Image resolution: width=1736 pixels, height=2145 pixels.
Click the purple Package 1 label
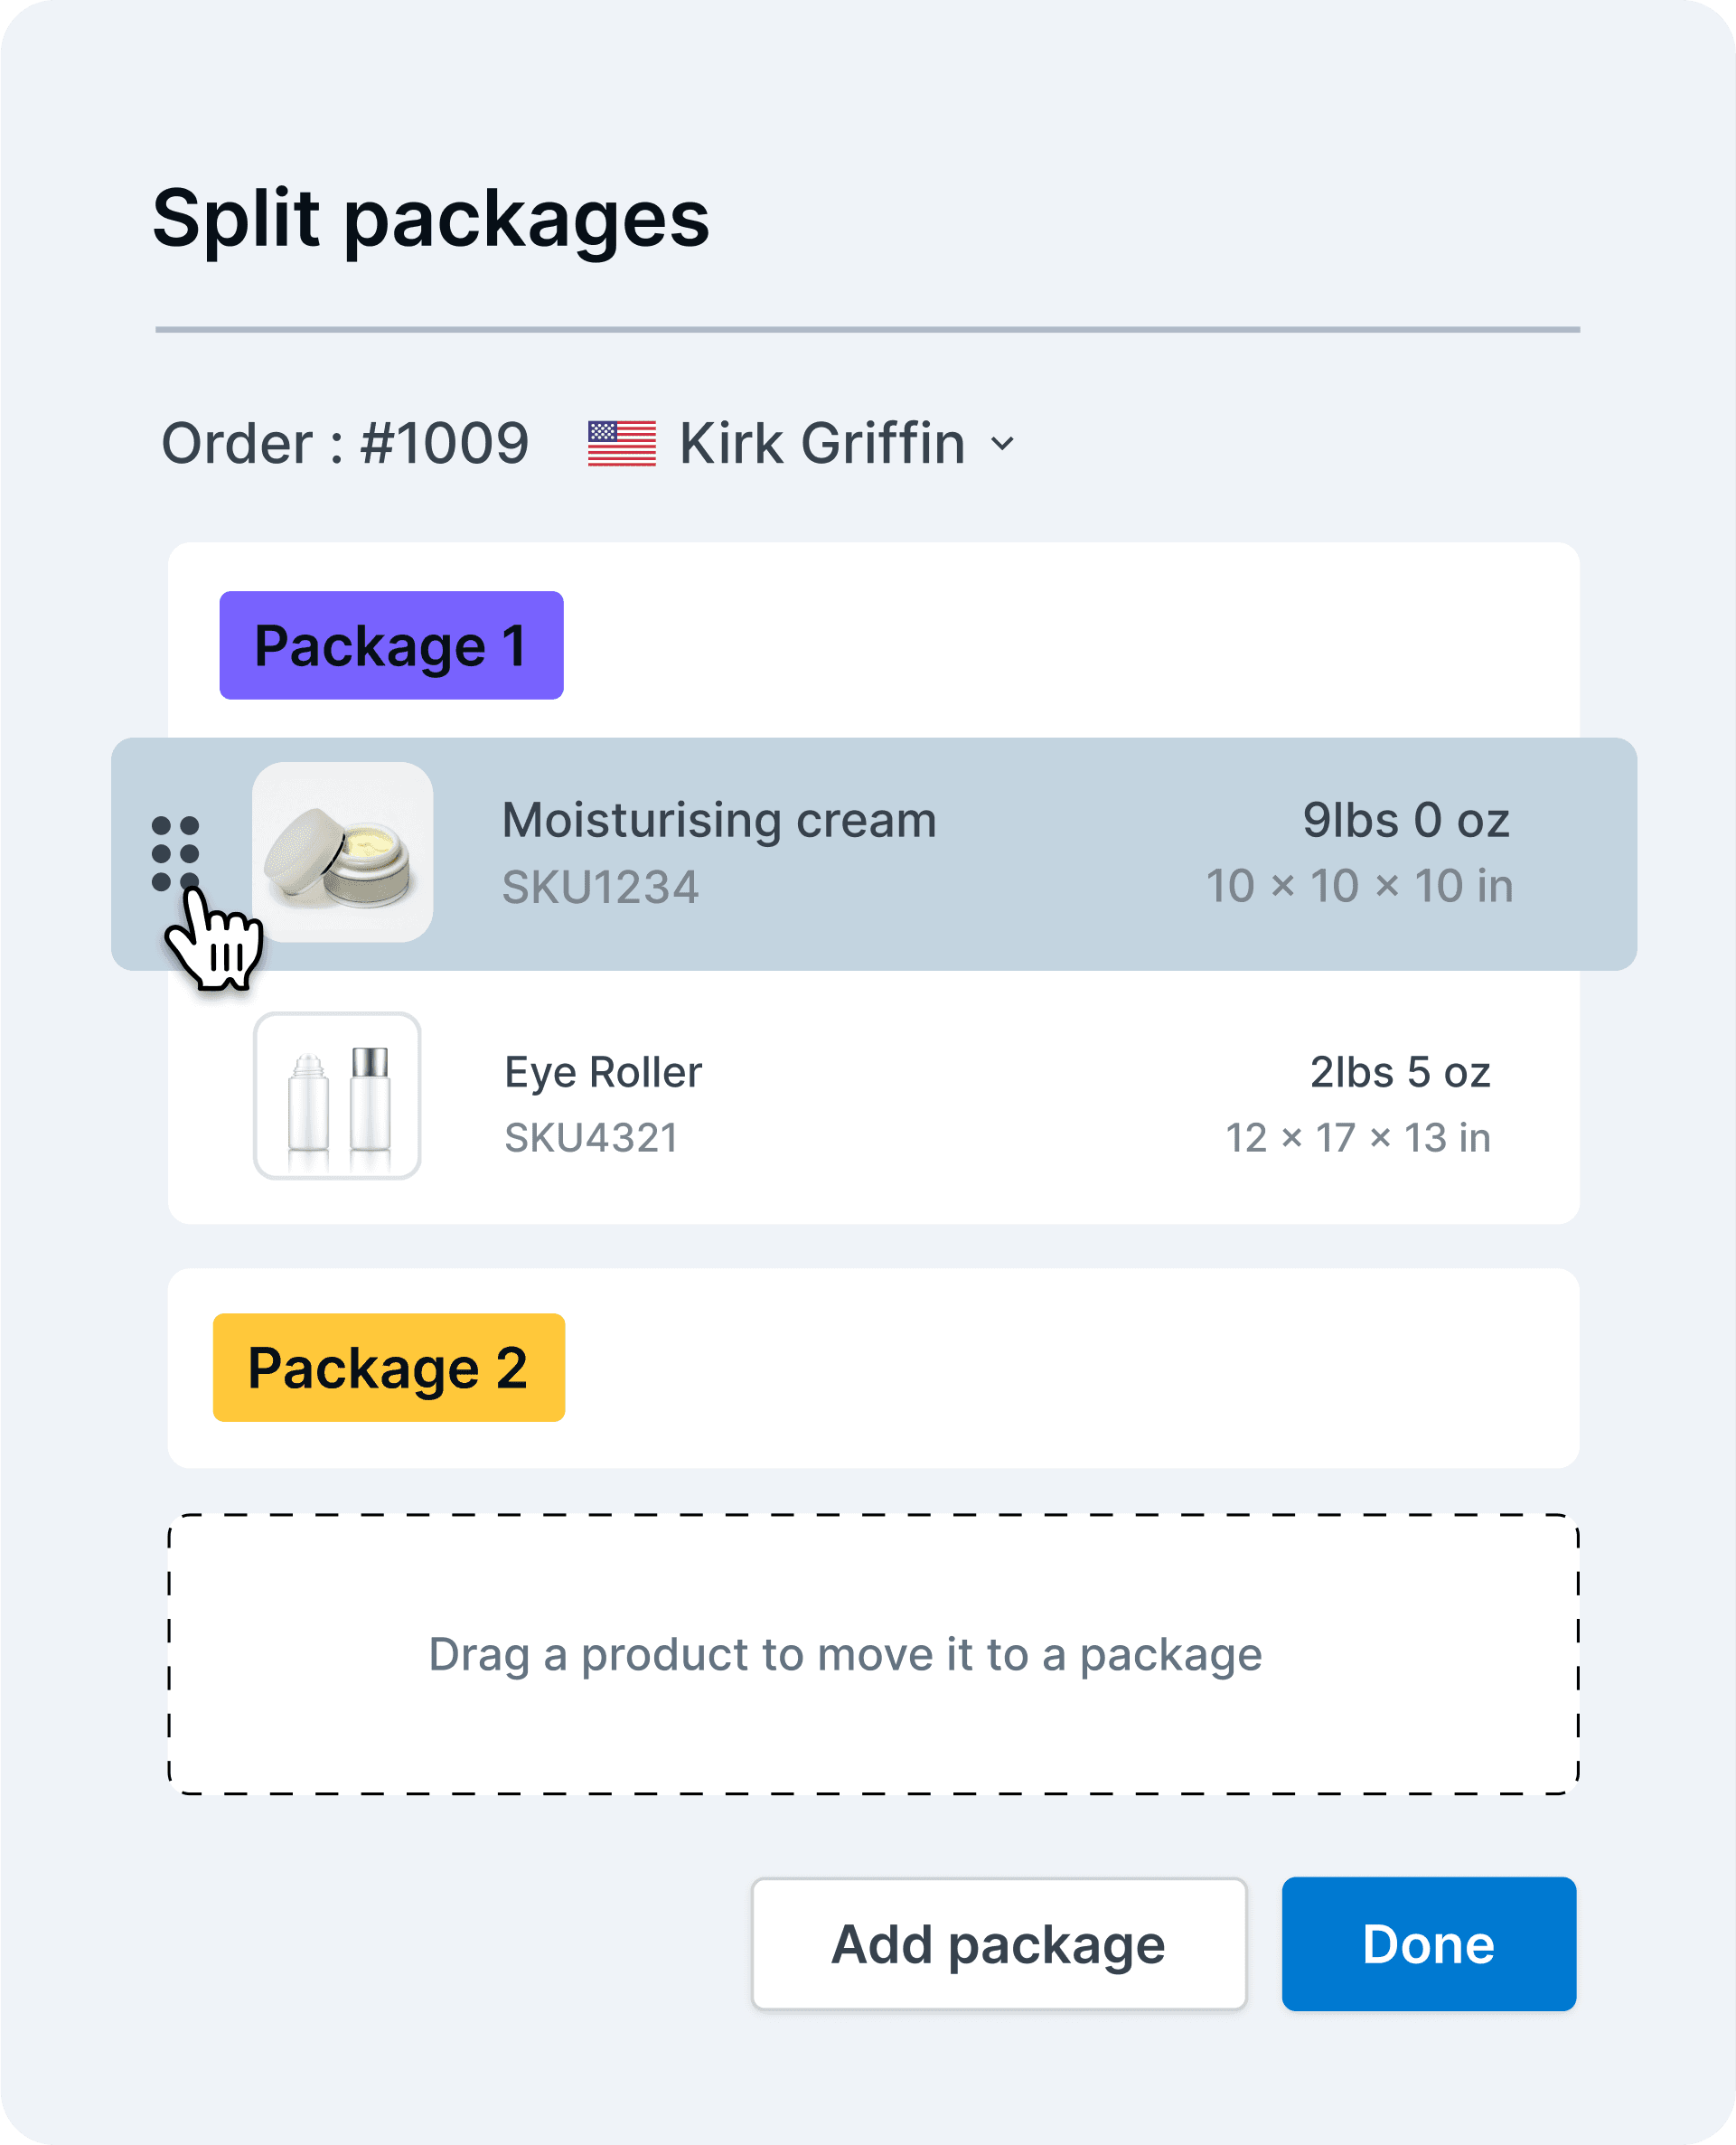391,645
